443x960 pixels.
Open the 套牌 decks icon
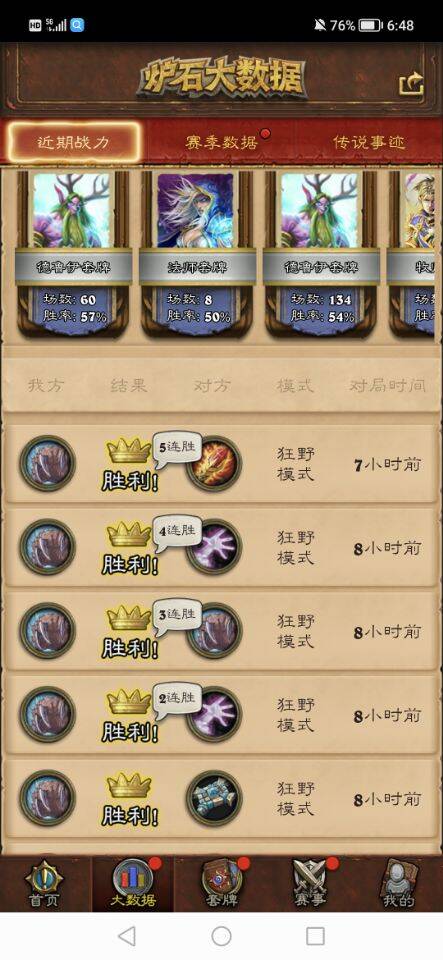221,883
